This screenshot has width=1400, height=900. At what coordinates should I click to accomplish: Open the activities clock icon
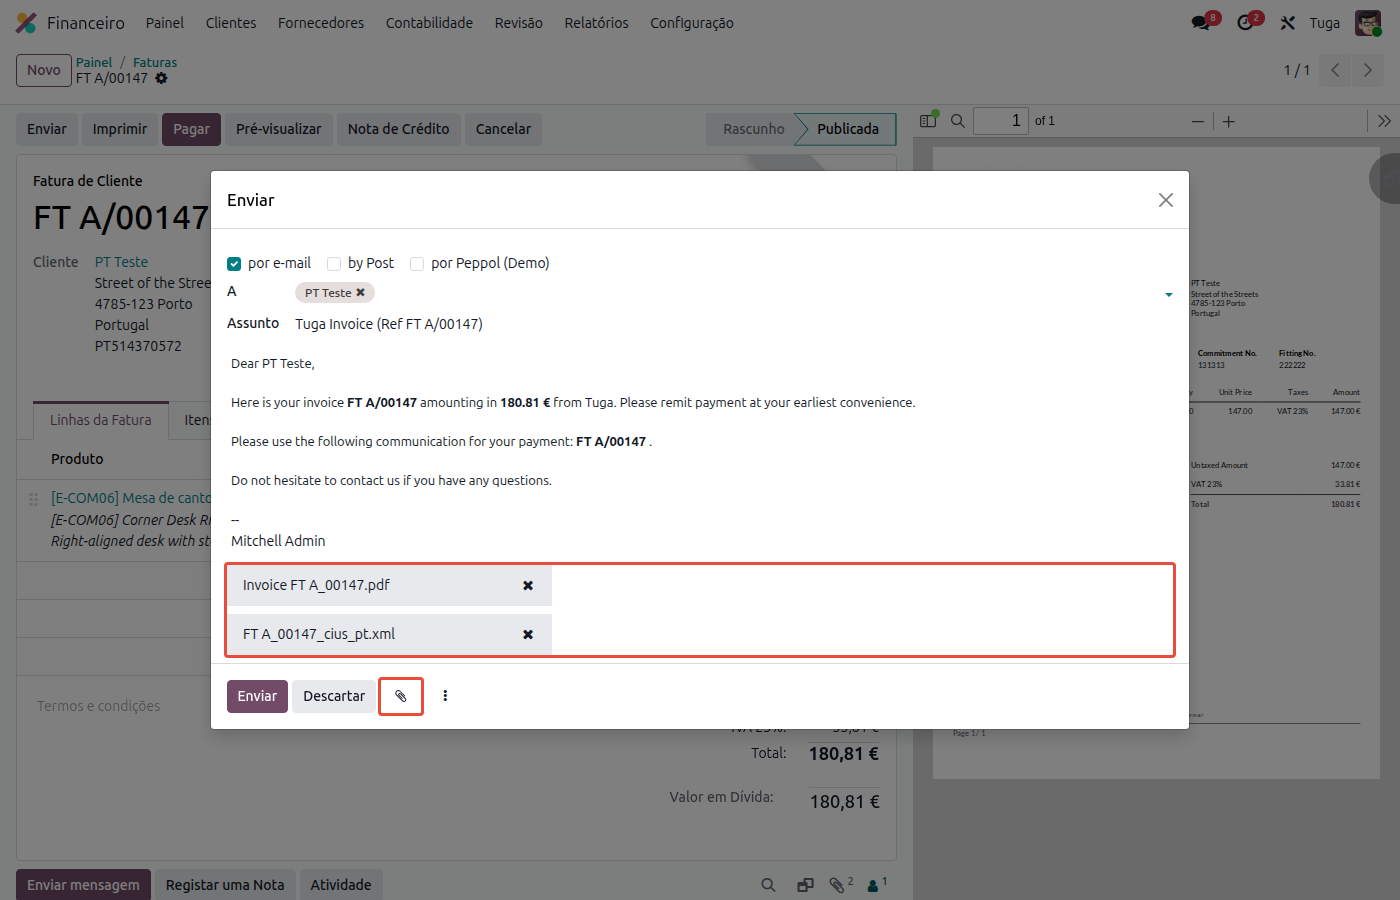click(x=1245, y=23)
